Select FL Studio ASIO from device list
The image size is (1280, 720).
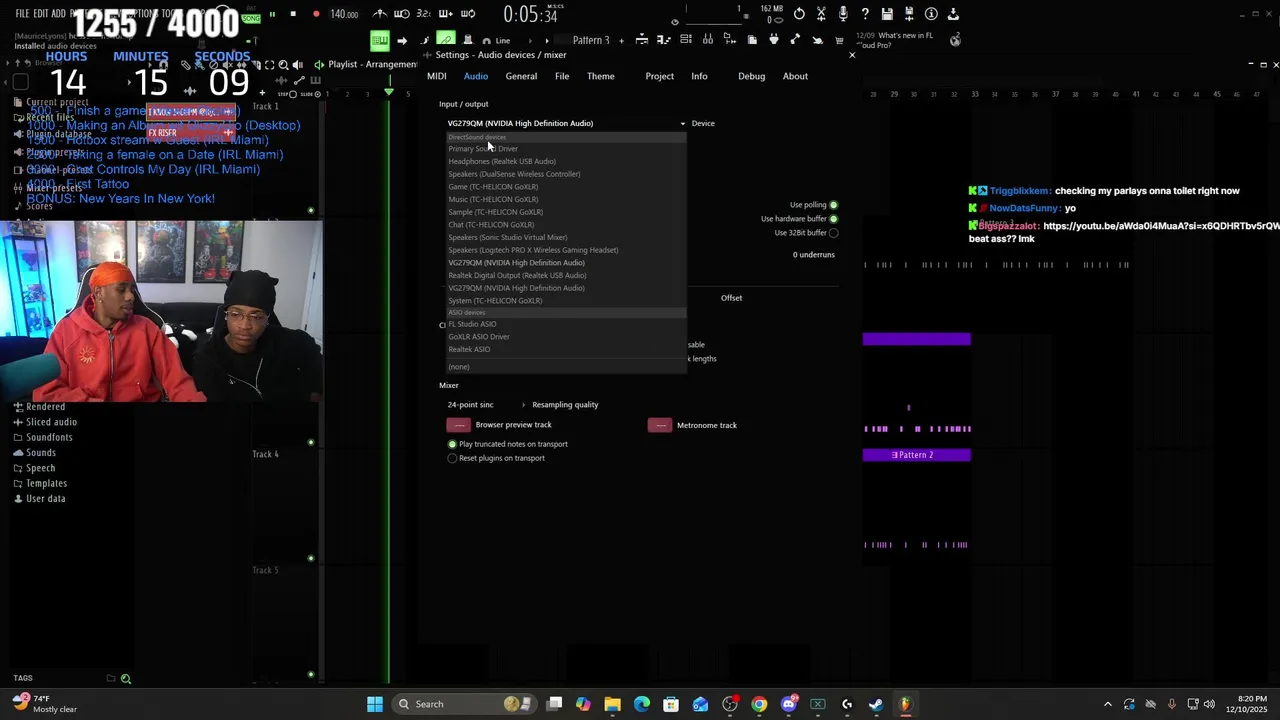point(566,324)
